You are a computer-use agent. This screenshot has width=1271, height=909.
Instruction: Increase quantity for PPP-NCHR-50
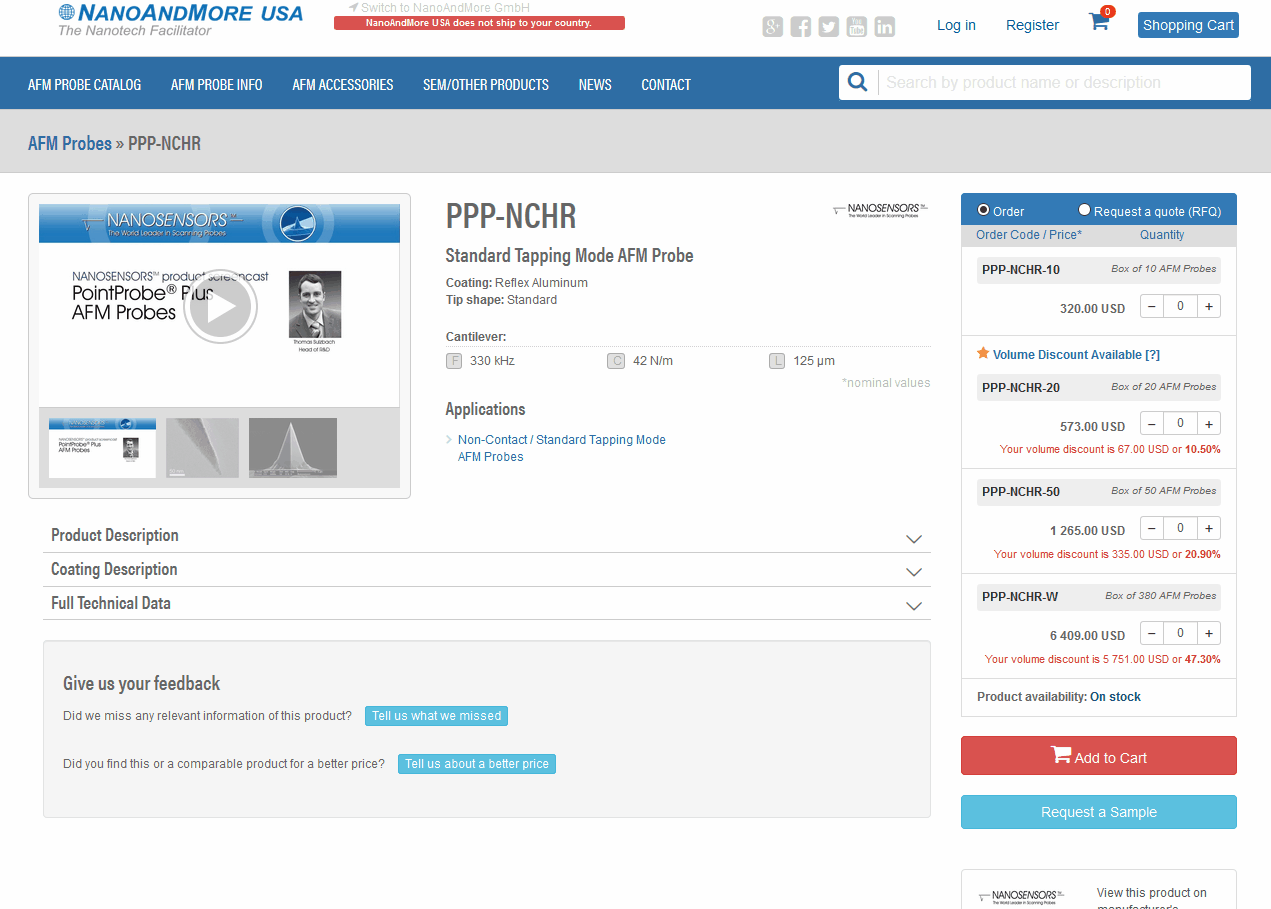1209,528
